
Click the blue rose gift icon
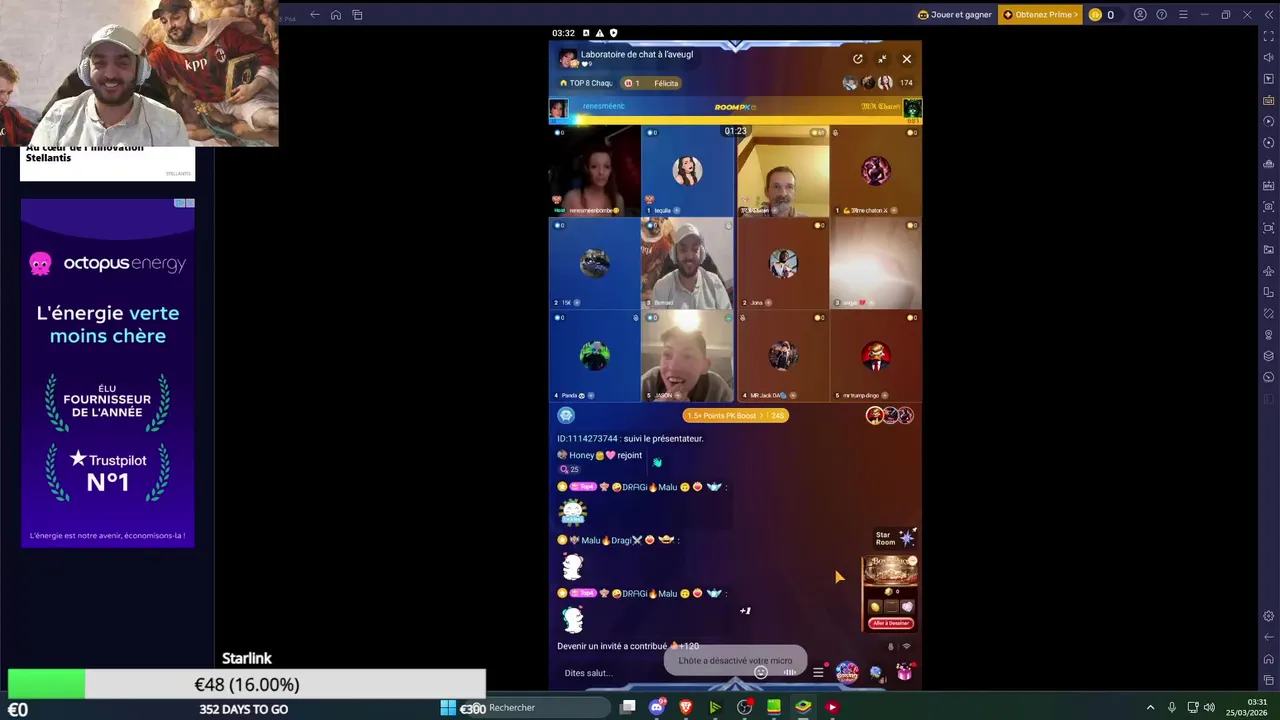876,673
